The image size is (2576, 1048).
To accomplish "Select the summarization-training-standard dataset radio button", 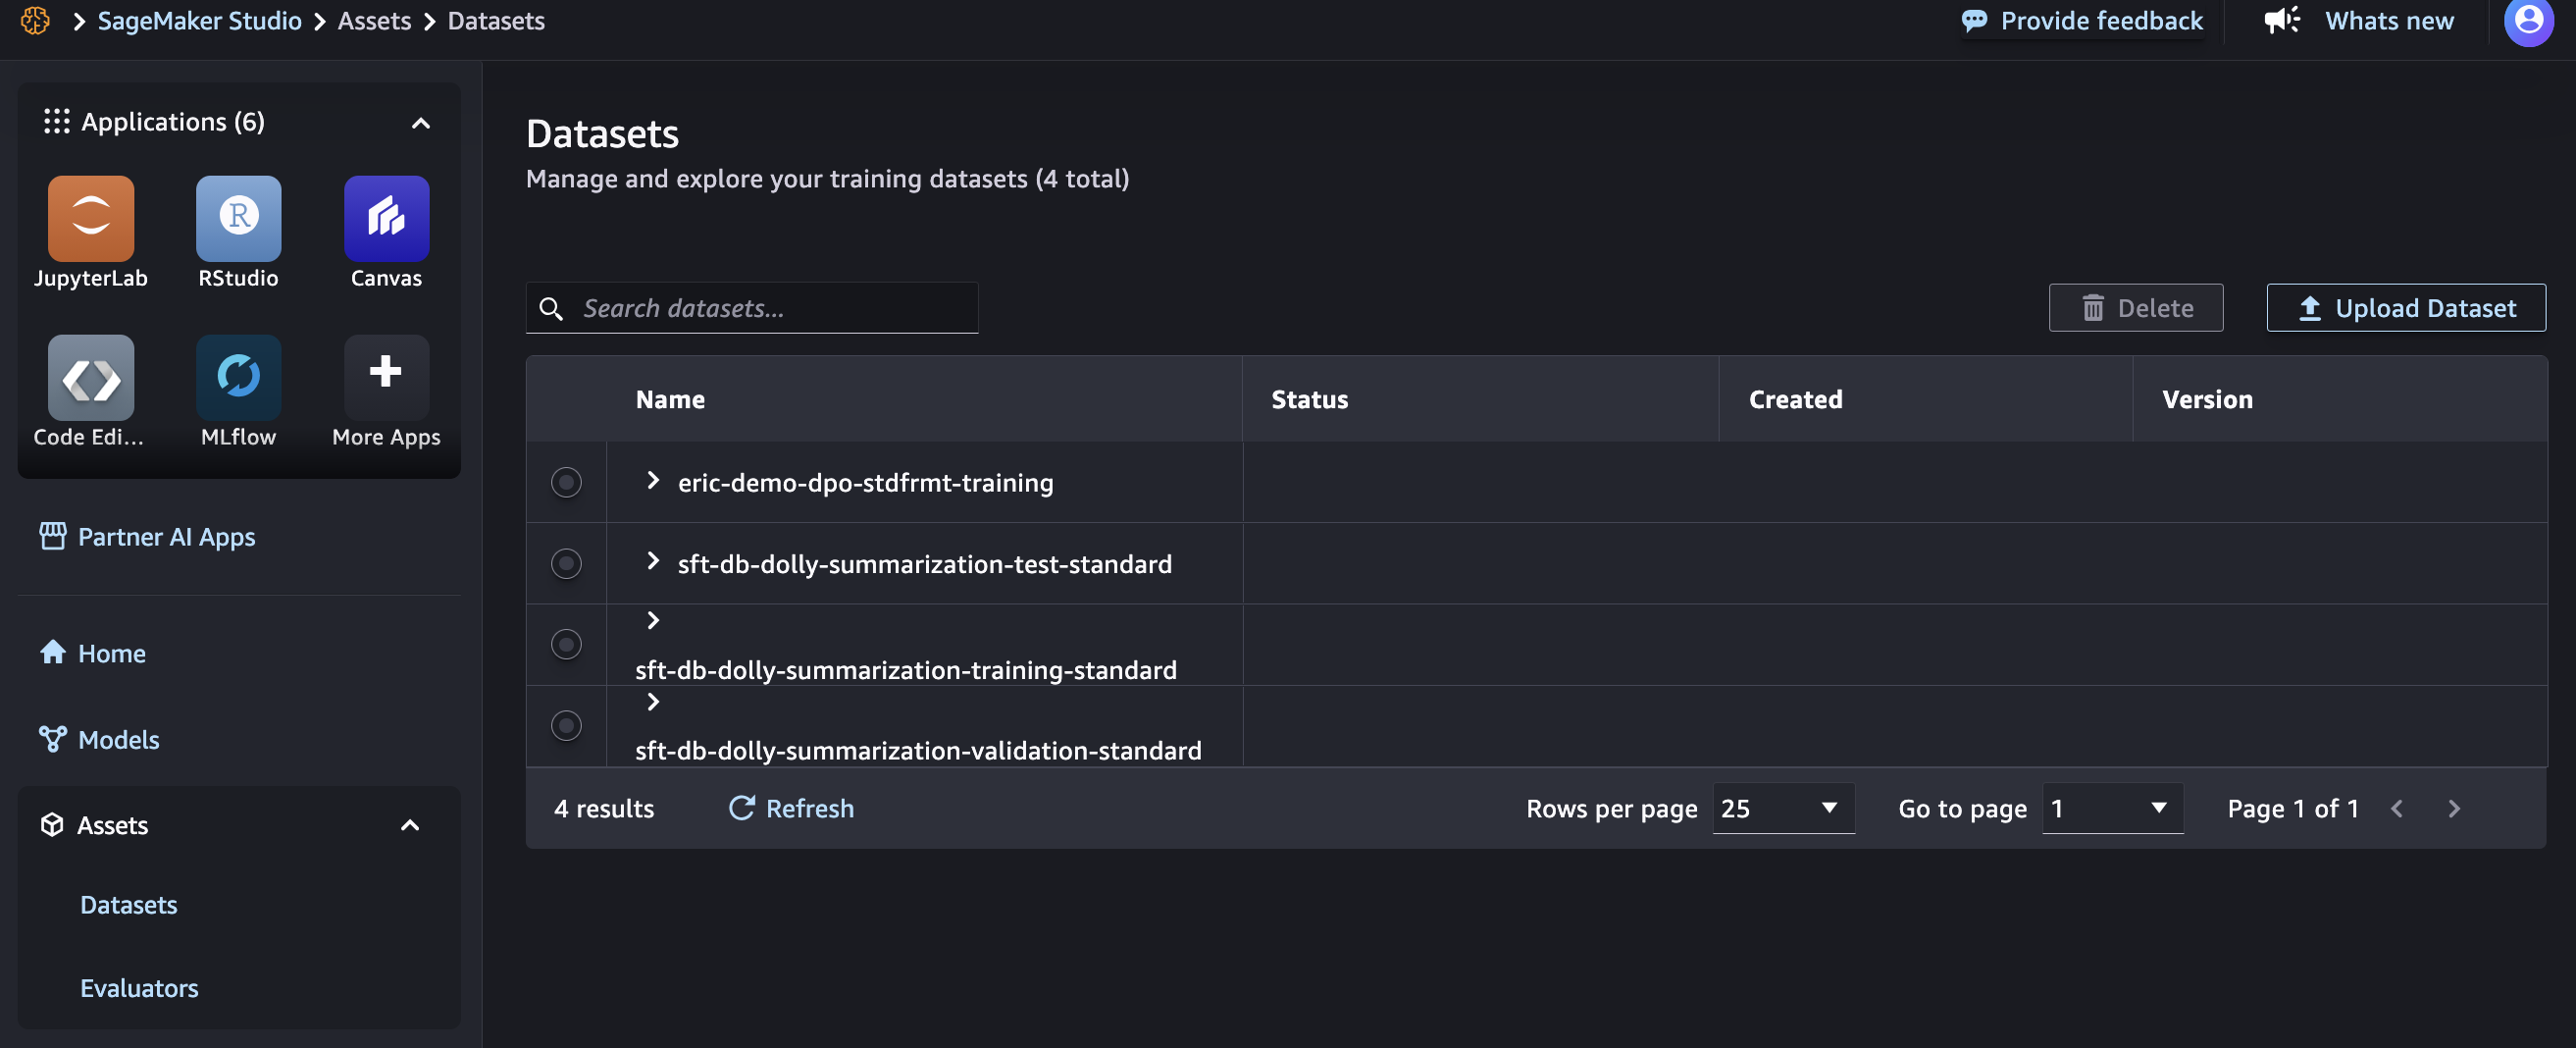I will tap(566, 644).
